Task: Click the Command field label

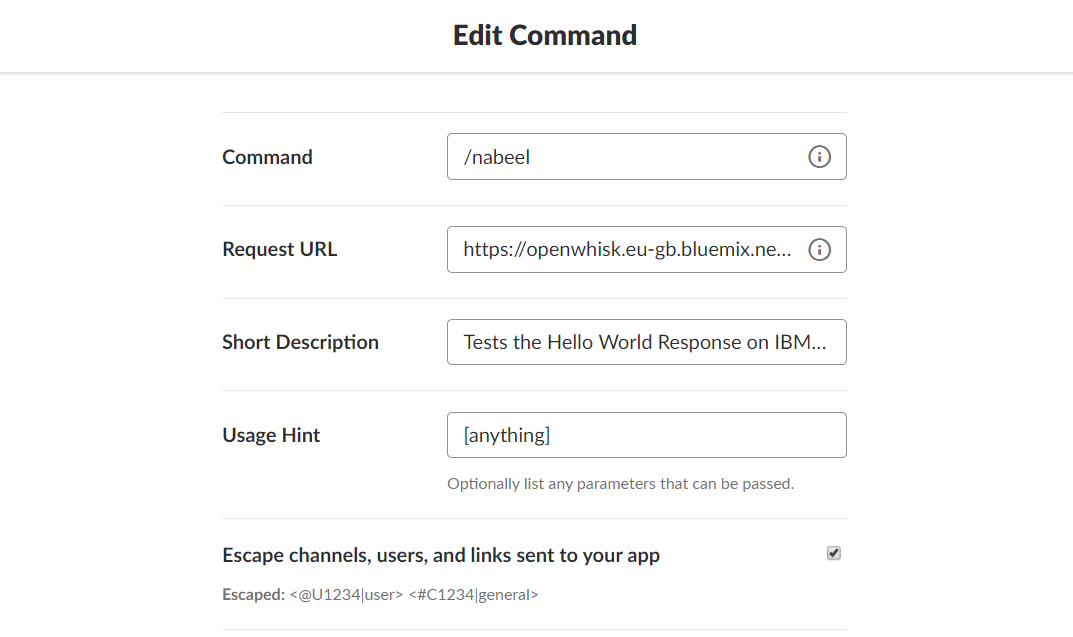Action: [x=267, y=157]
